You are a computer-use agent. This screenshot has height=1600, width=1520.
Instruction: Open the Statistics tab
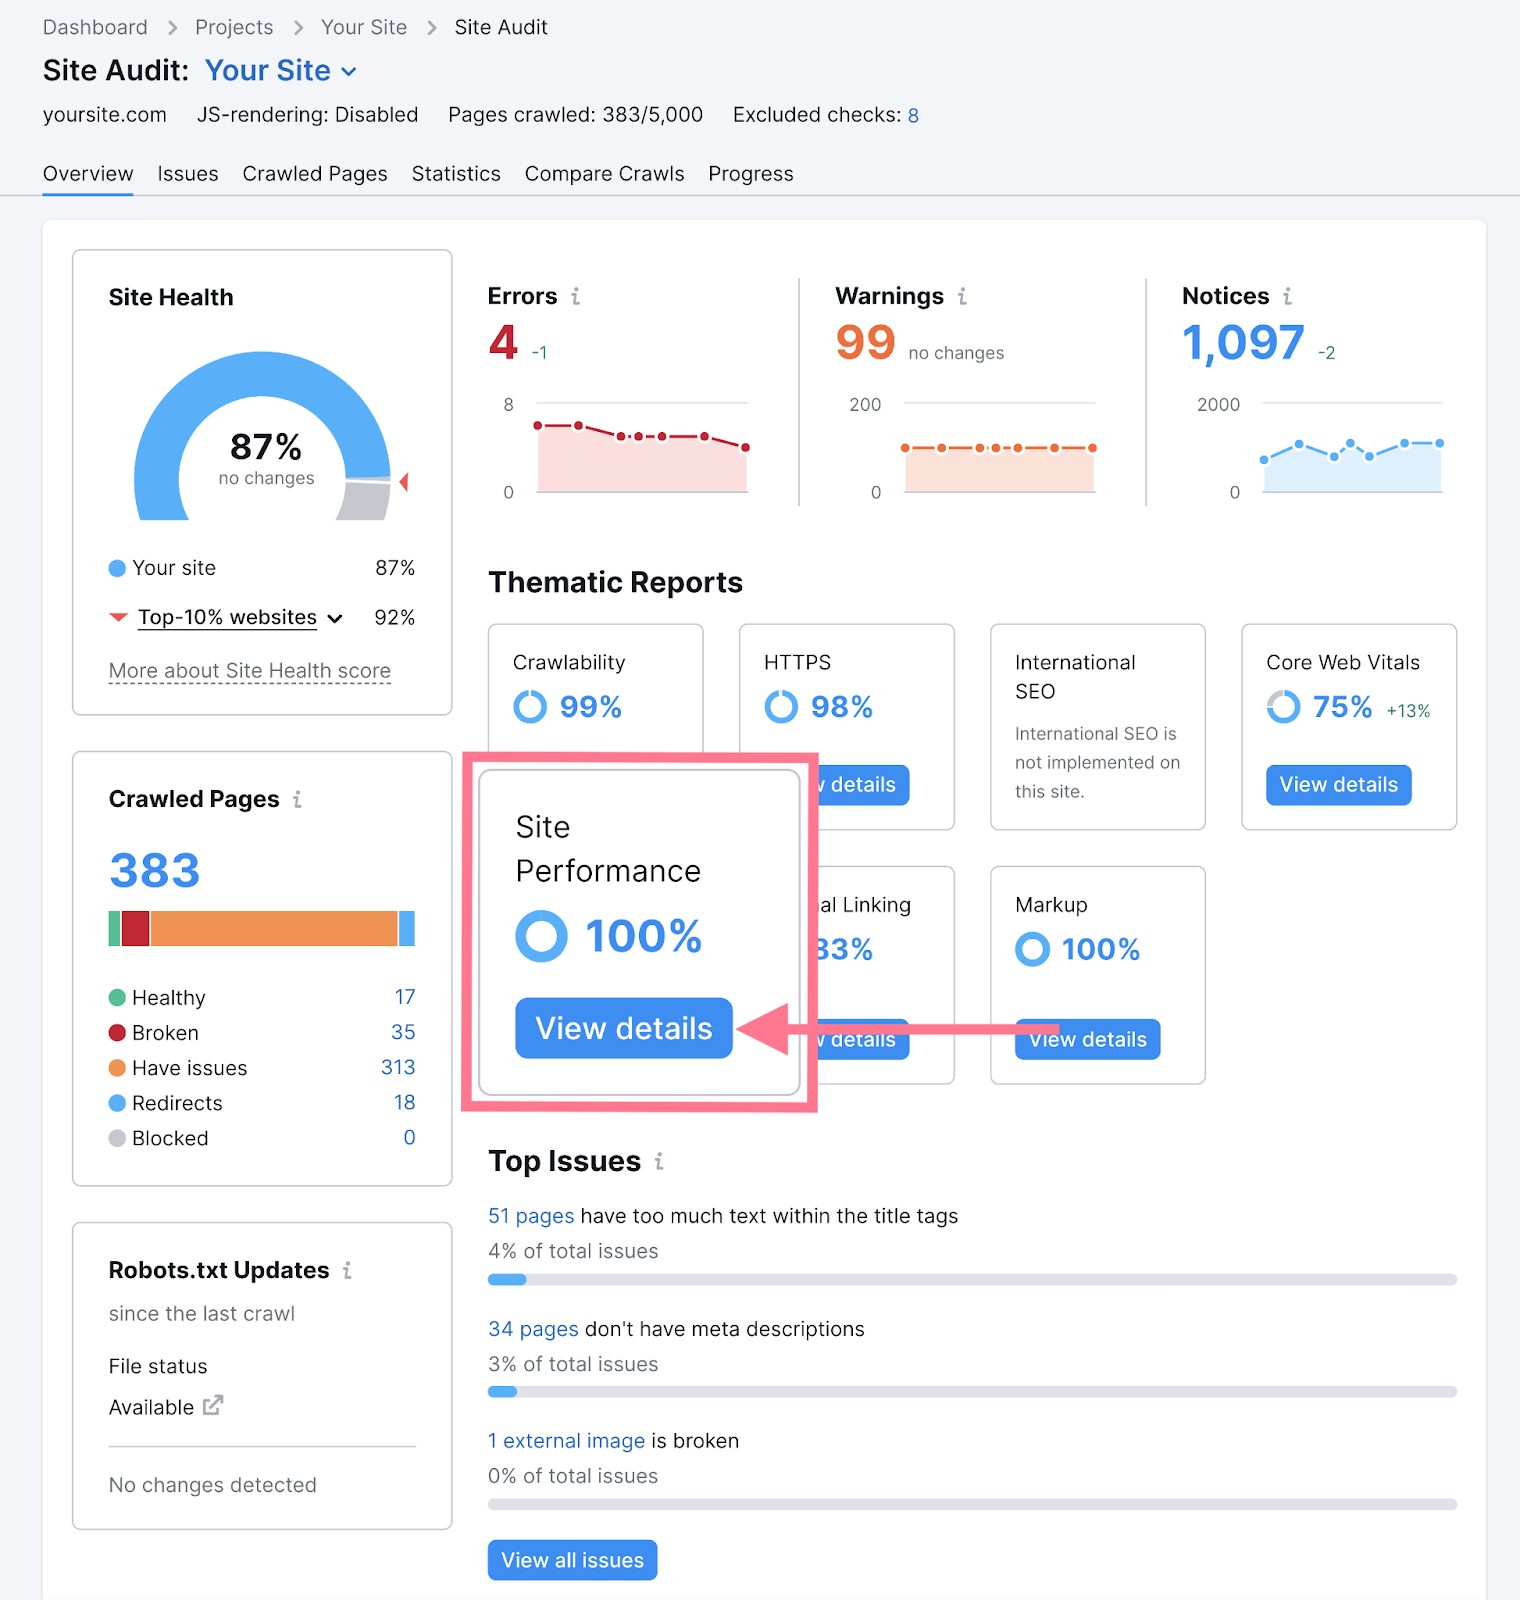click(456, 174)
